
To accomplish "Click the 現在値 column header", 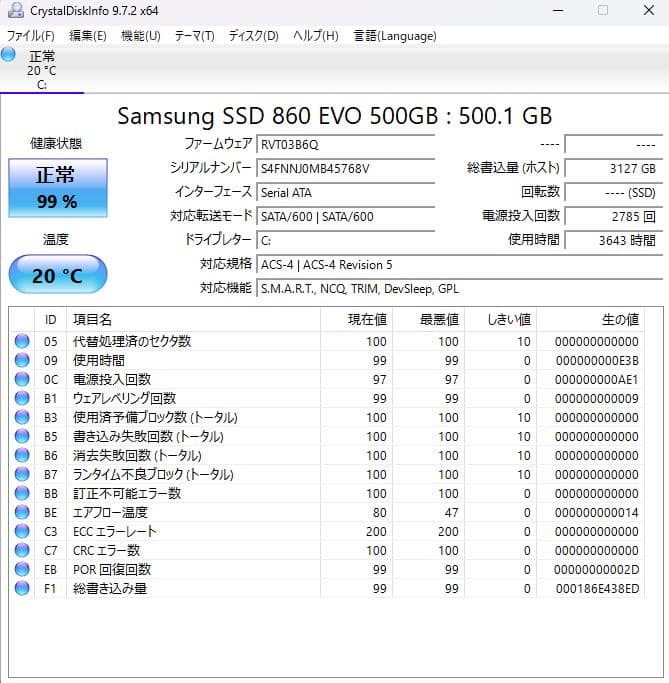I will pos(357,320).
